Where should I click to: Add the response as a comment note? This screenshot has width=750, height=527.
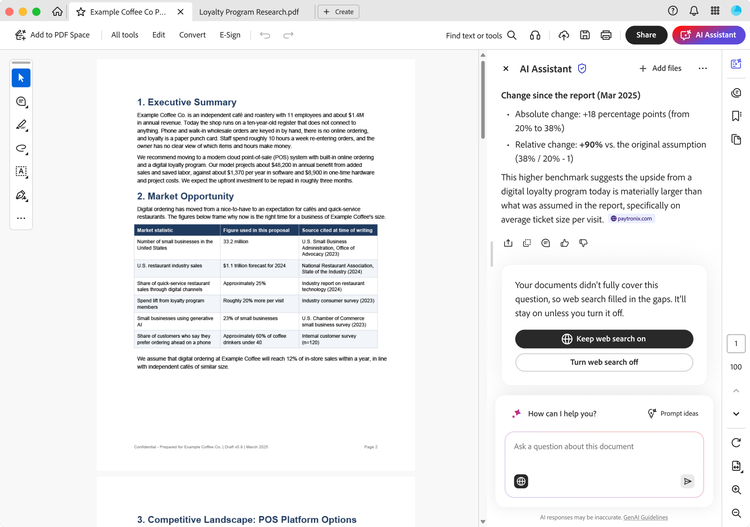coord(545,243)
